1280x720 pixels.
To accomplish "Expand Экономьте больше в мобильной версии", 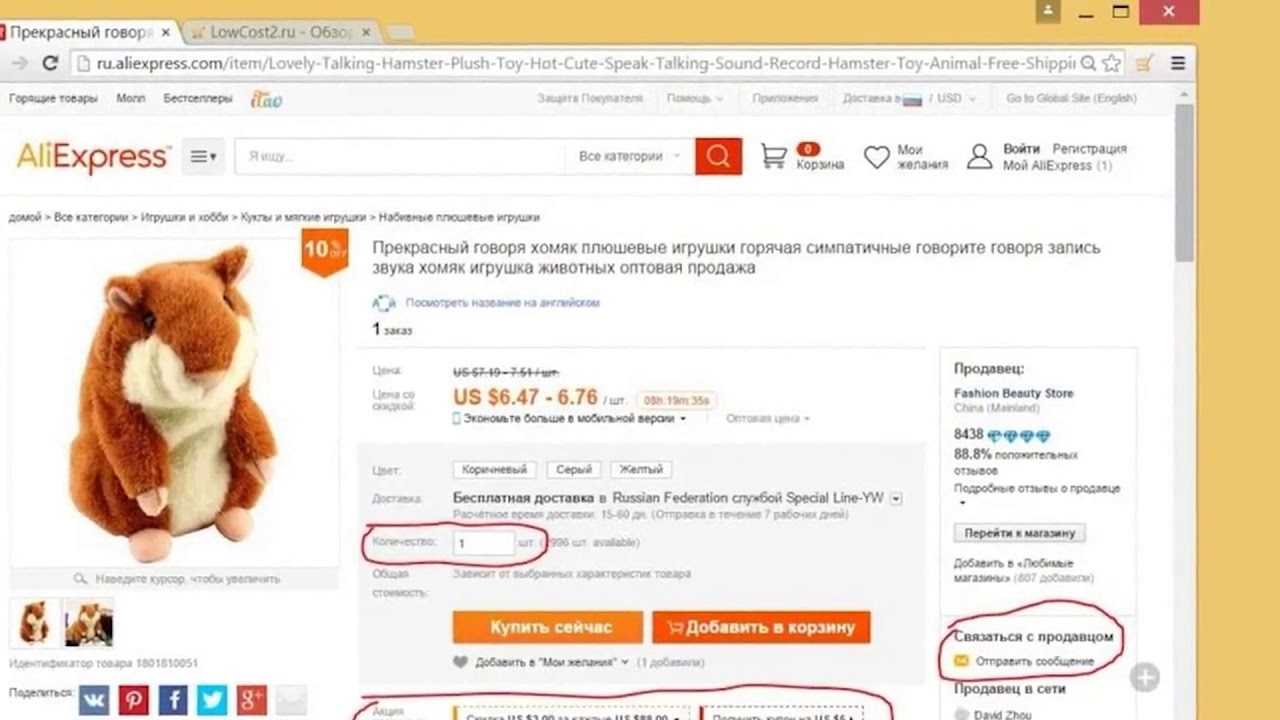I will point(570,418).
